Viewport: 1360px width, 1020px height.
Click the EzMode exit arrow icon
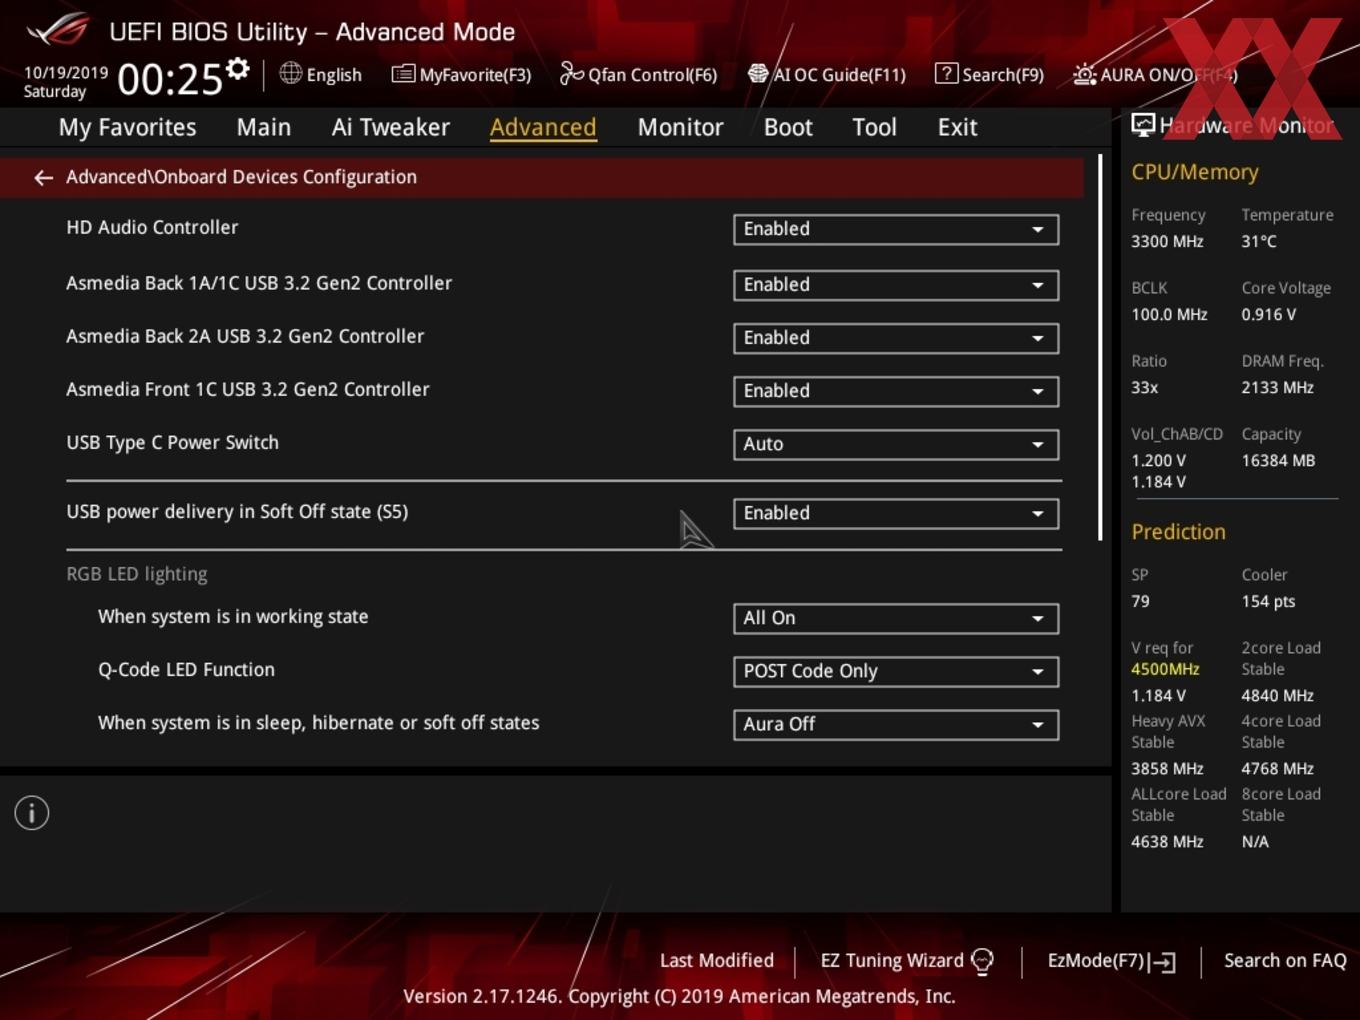[1162, 962]
